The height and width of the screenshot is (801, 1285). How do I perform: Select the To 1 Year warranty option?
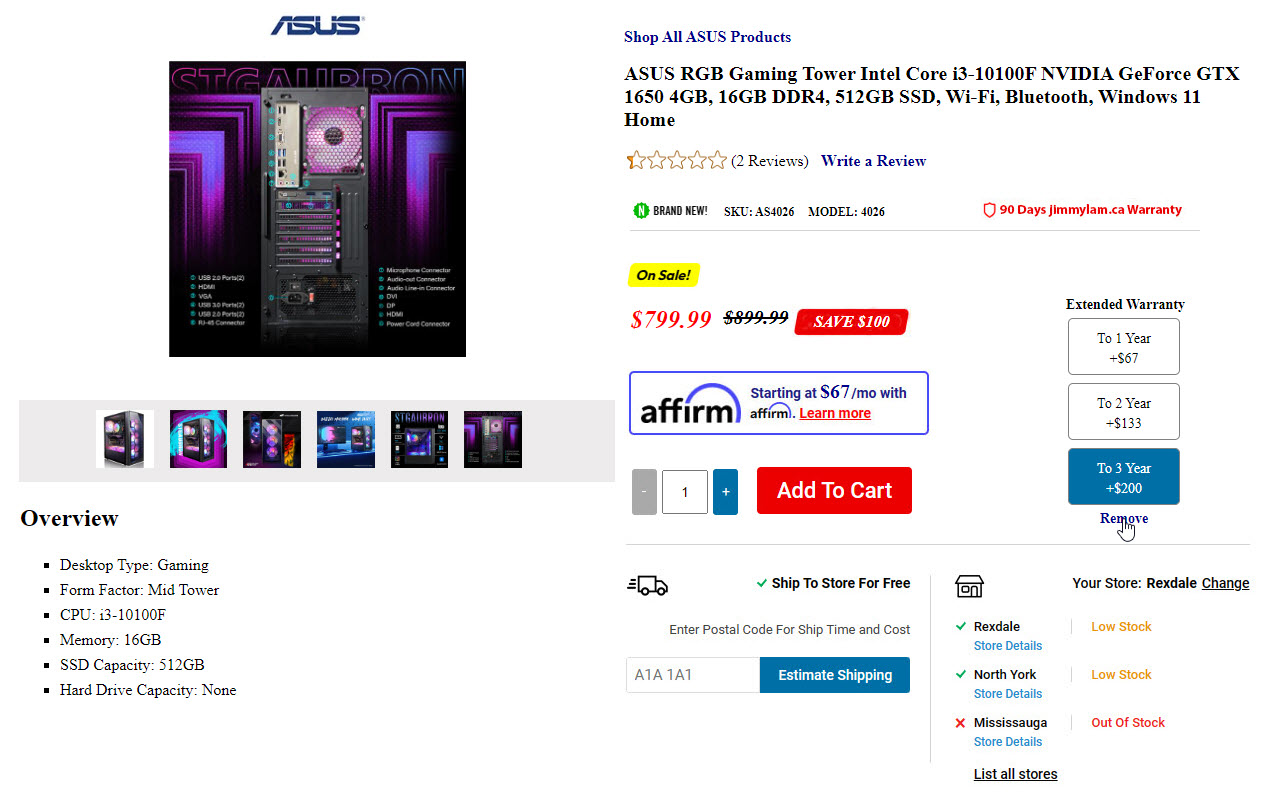[x=1124, y=347]
